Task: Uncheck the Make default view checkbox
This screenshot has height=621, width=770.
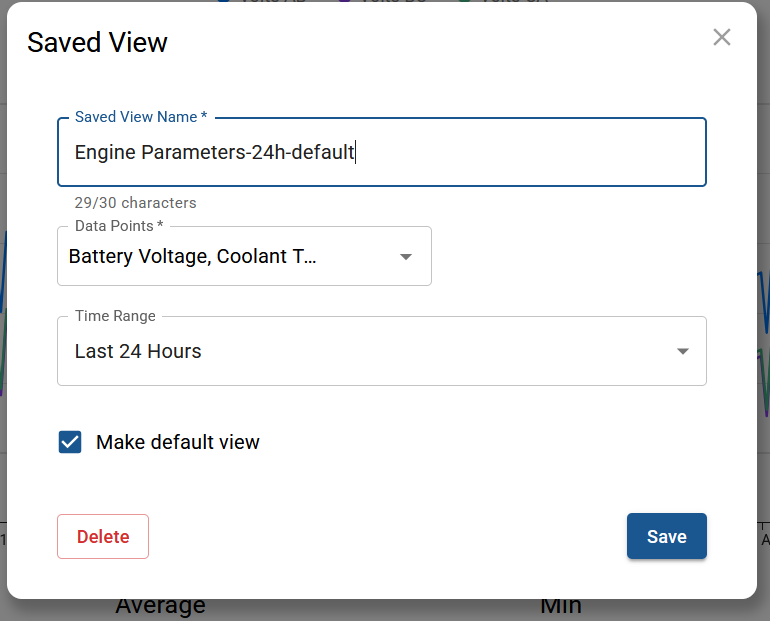Action: pos(70,442)
